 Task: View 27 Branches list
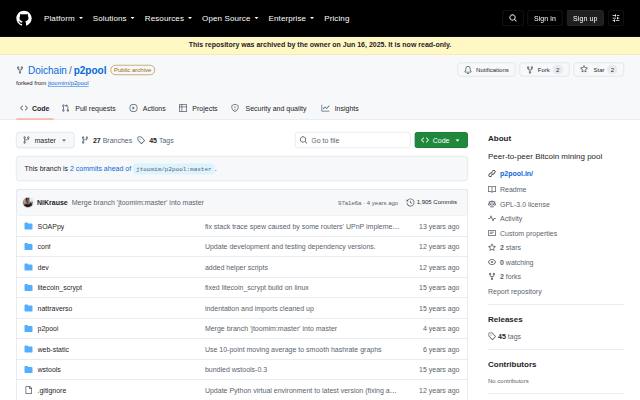107,140
